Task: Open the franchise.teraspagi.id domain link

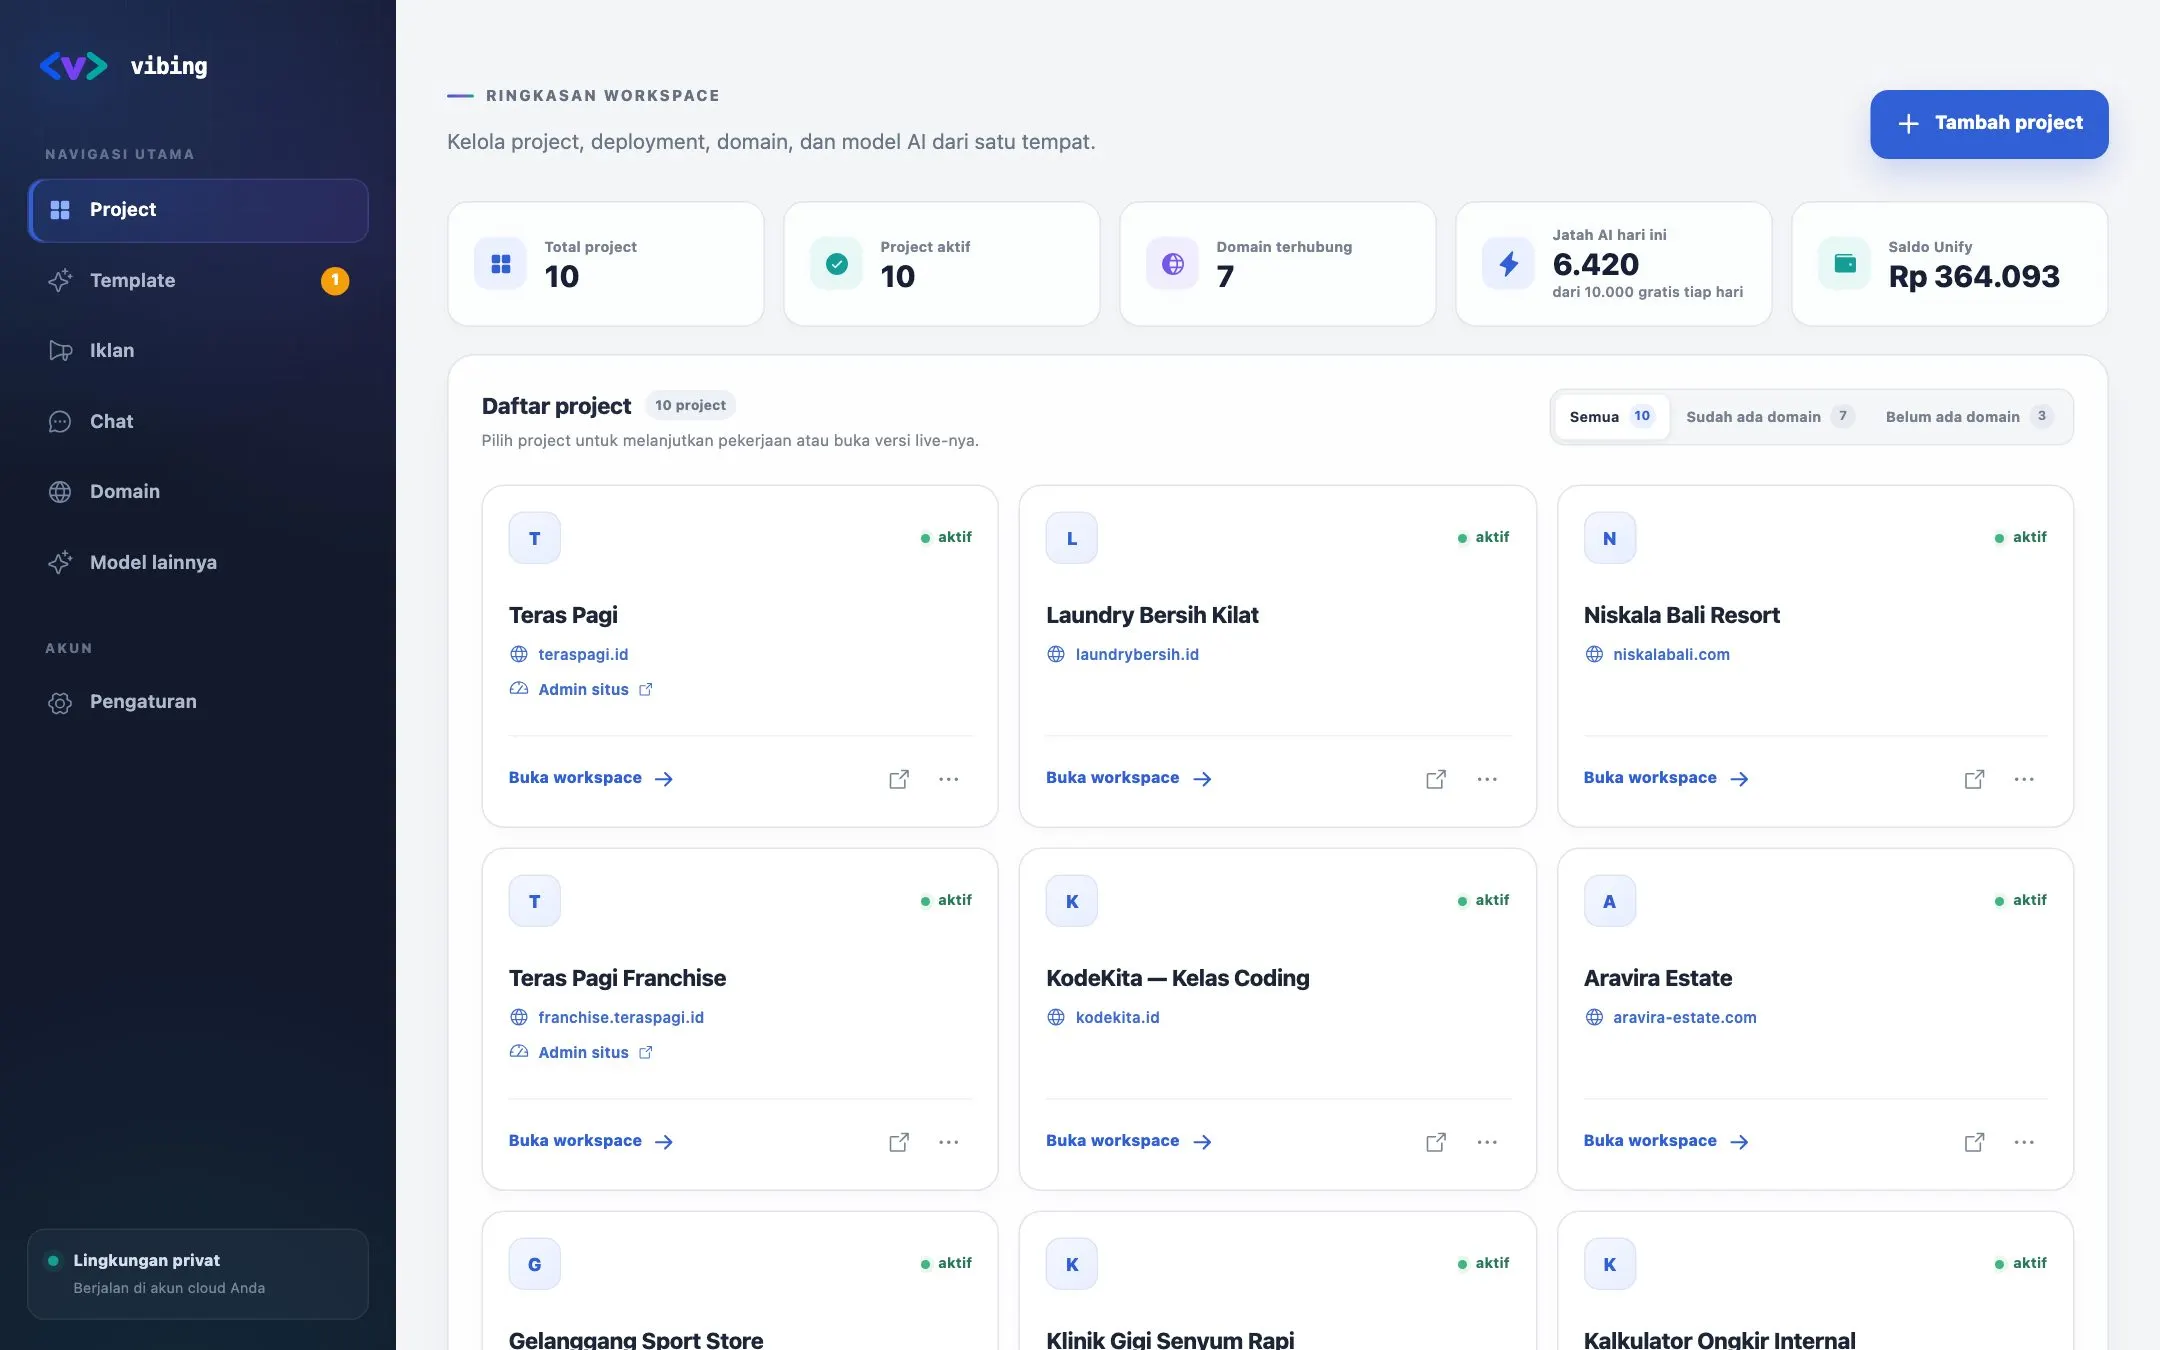Action: (x=621, y=1018)
